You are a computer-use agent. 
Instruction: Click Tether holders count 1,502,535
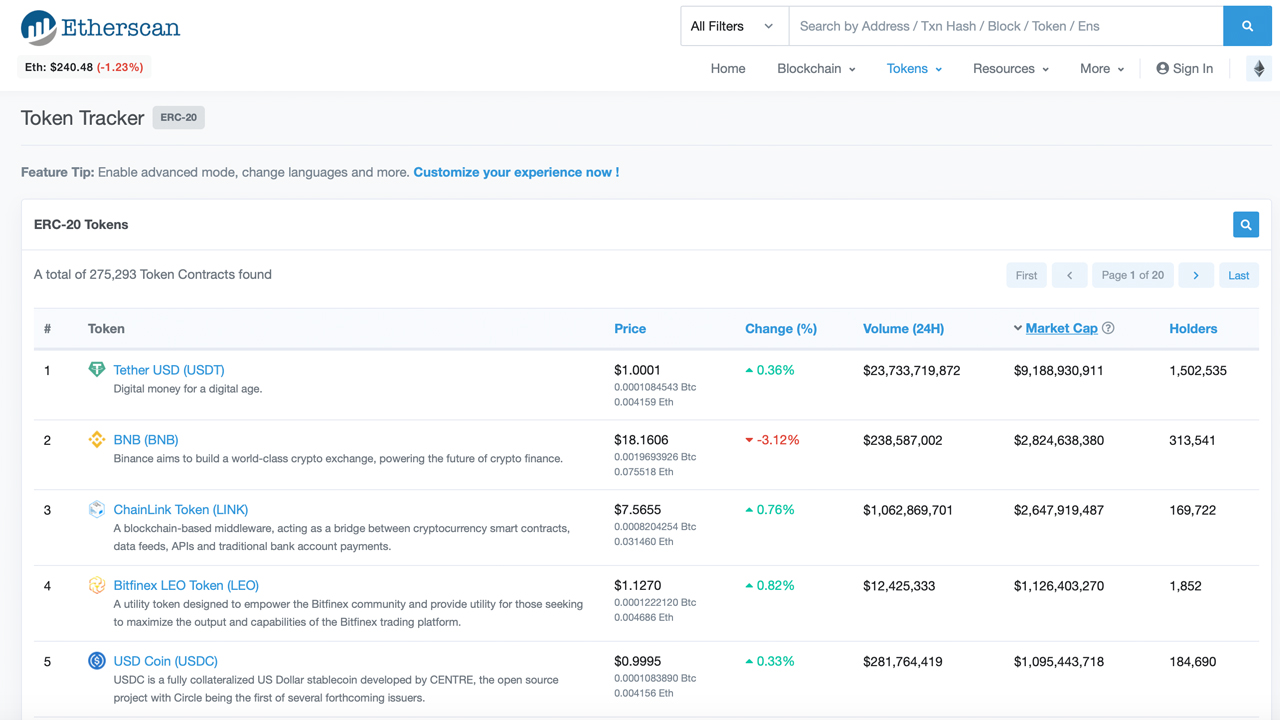[1198, 370]
